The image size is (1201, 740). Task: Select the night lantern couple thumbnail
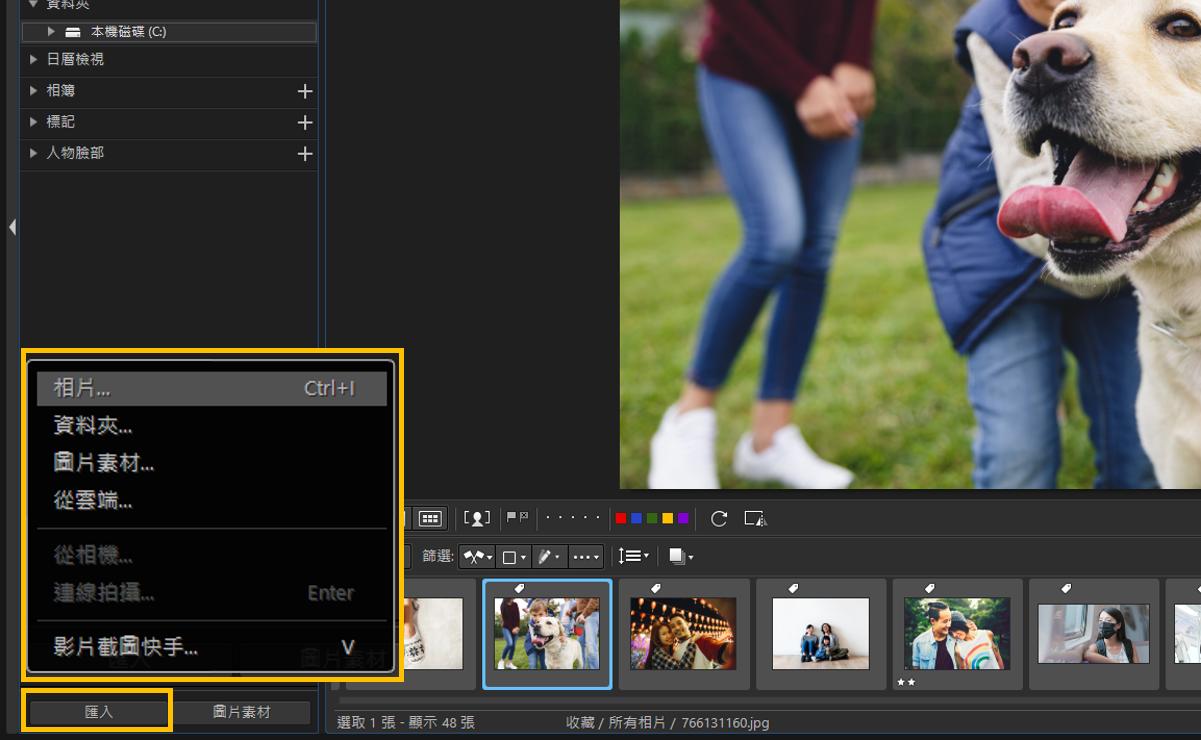(x=683, y=633)
